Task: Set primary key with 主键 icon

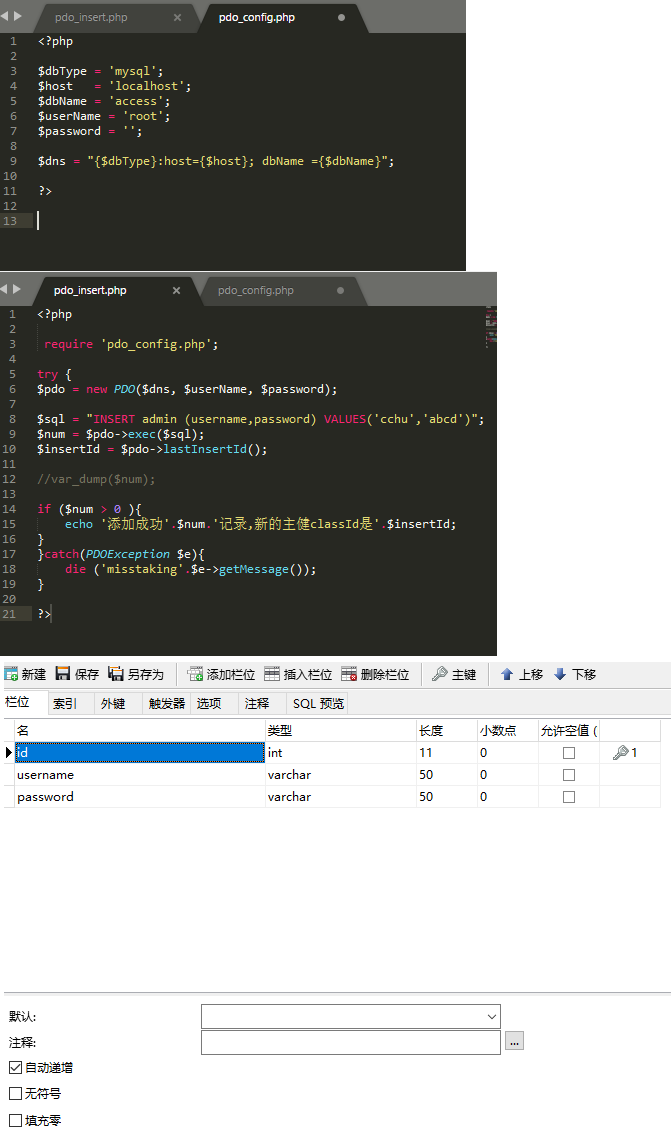Action: 453,675
